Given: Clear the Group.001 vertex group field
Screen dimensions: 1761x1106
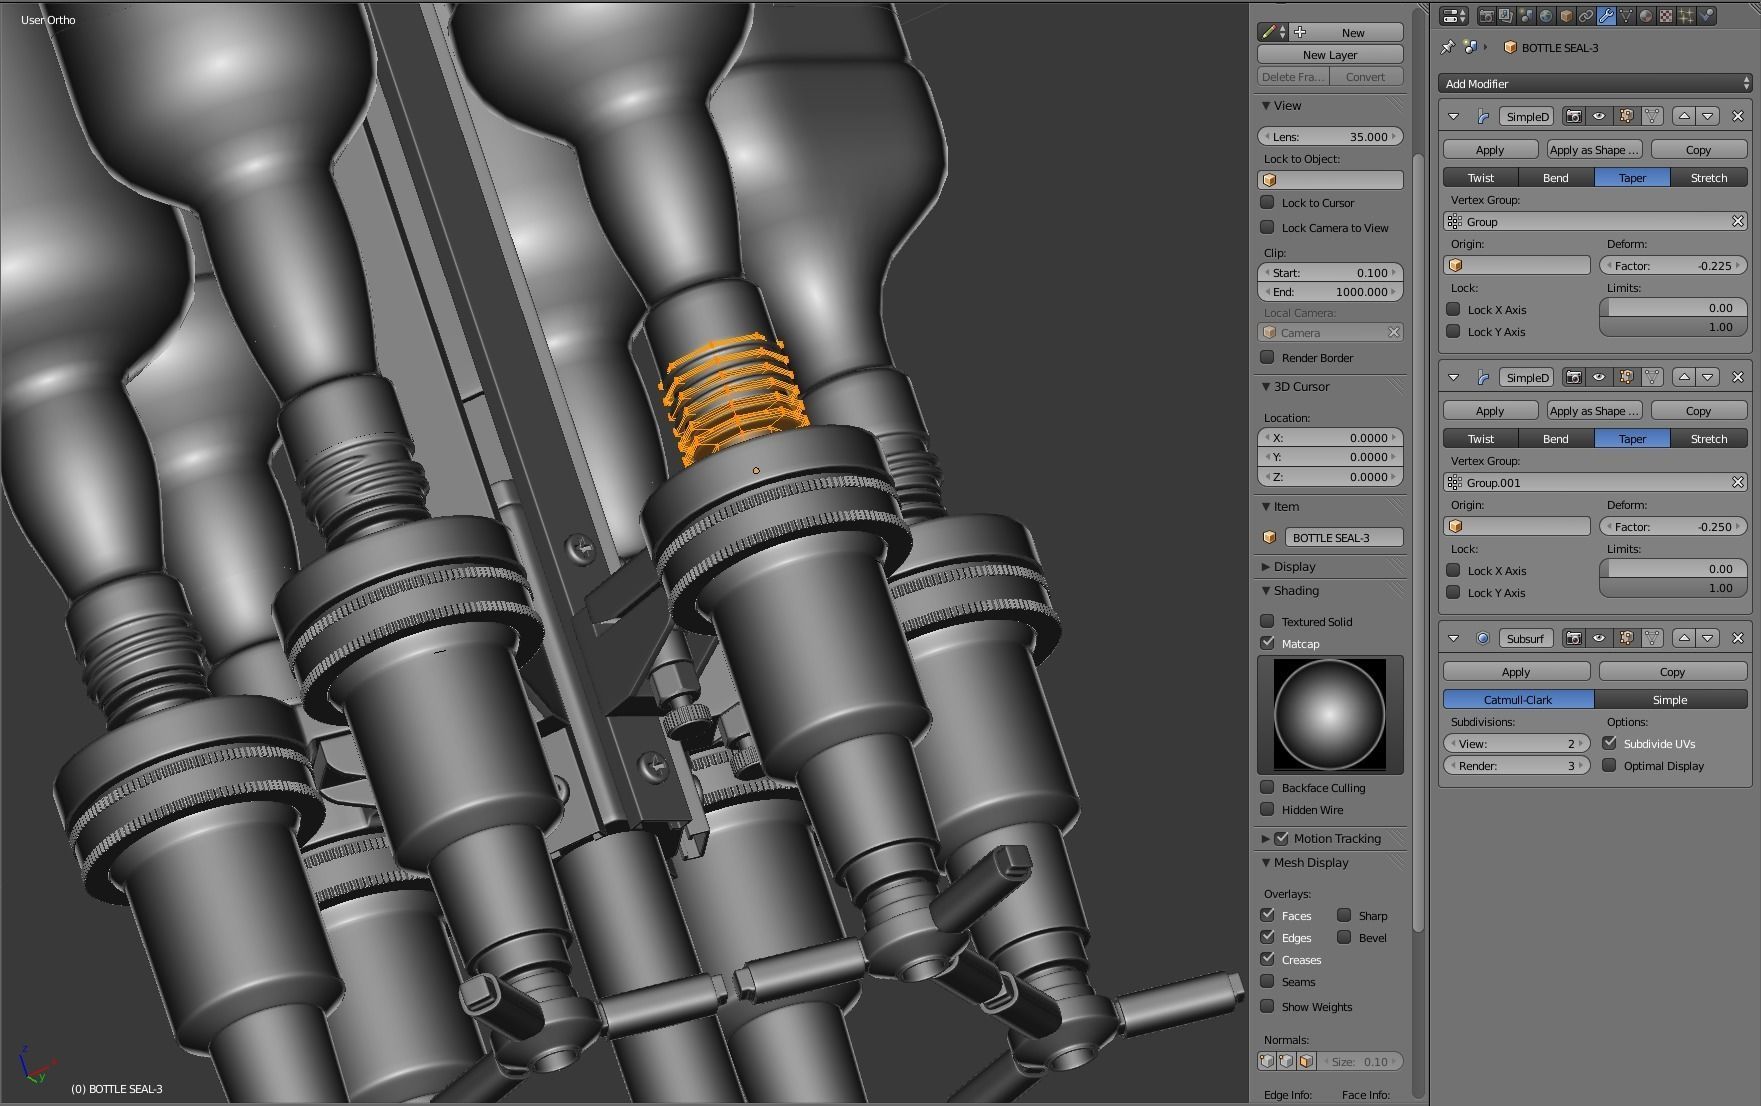Looking at the screenshot, I should (1738, 483).
